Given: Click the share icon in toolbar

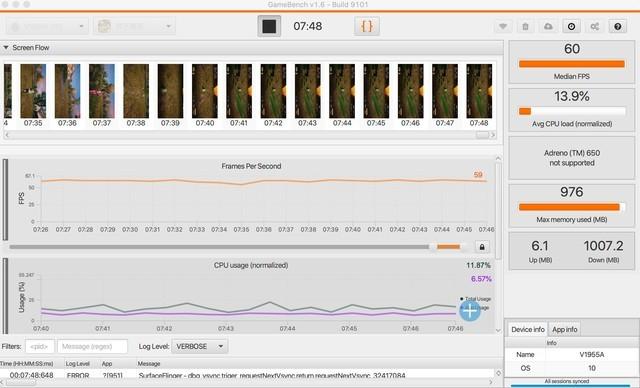Looking at the screenshot, I should pyautogui.click(x=595, y=27).
